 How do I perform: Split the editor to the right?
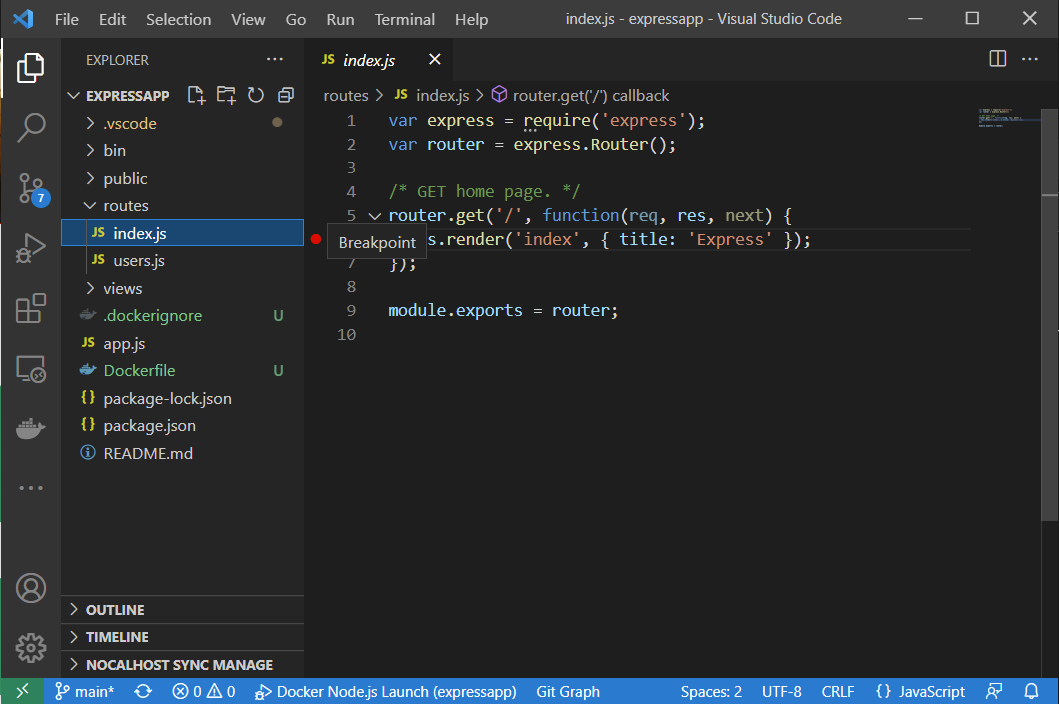tap(998, 59)
